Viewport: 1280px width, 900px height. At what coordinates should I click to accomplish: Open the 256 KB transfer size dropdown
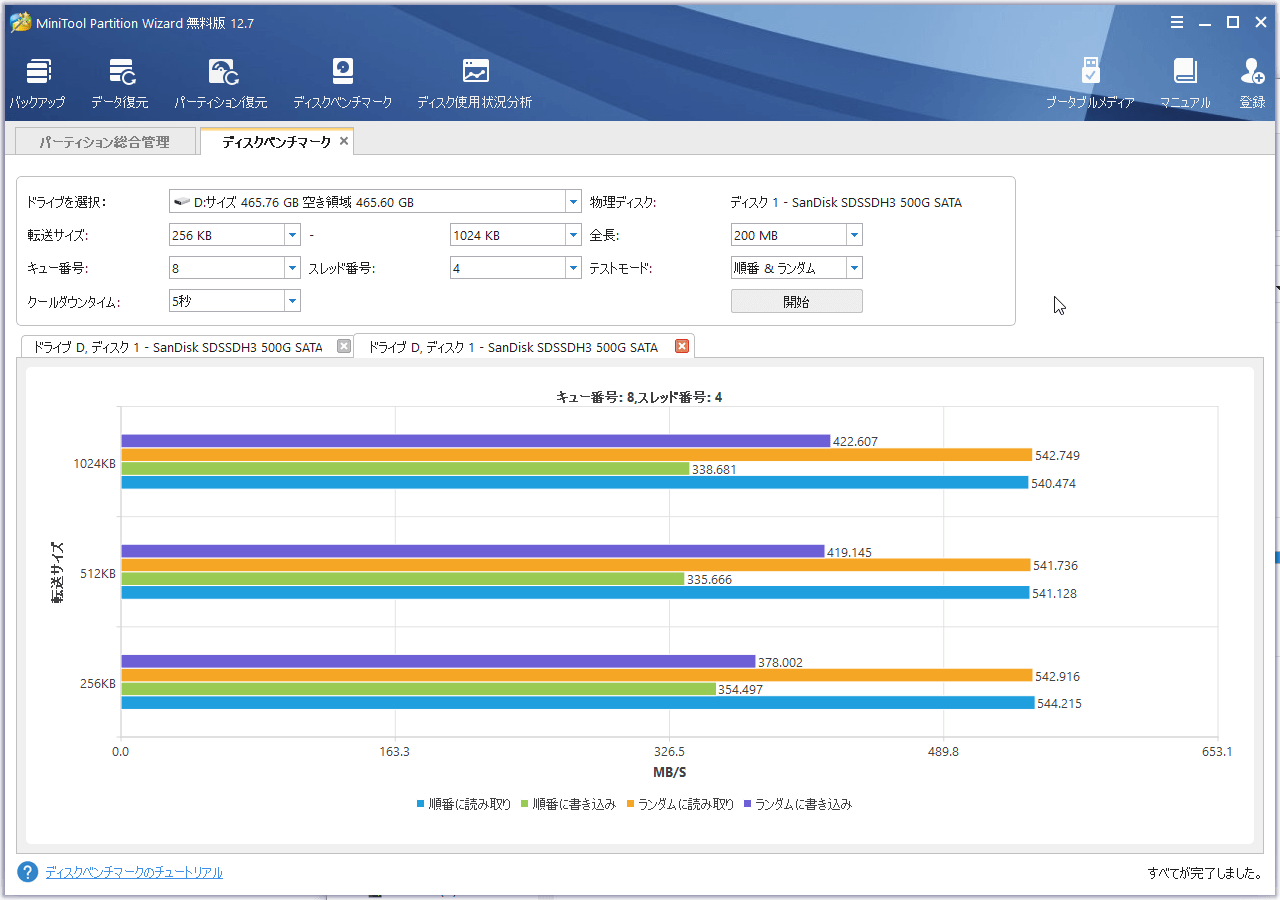(292, 235)
